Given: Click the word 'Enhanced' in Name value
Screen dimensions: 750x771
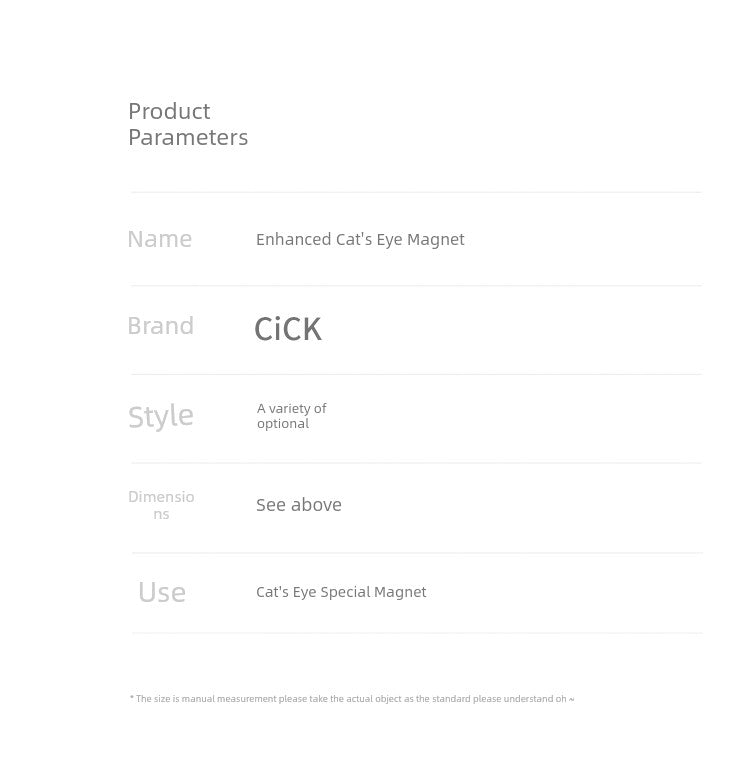Looking at the screenshot, I should pos(294,239).
